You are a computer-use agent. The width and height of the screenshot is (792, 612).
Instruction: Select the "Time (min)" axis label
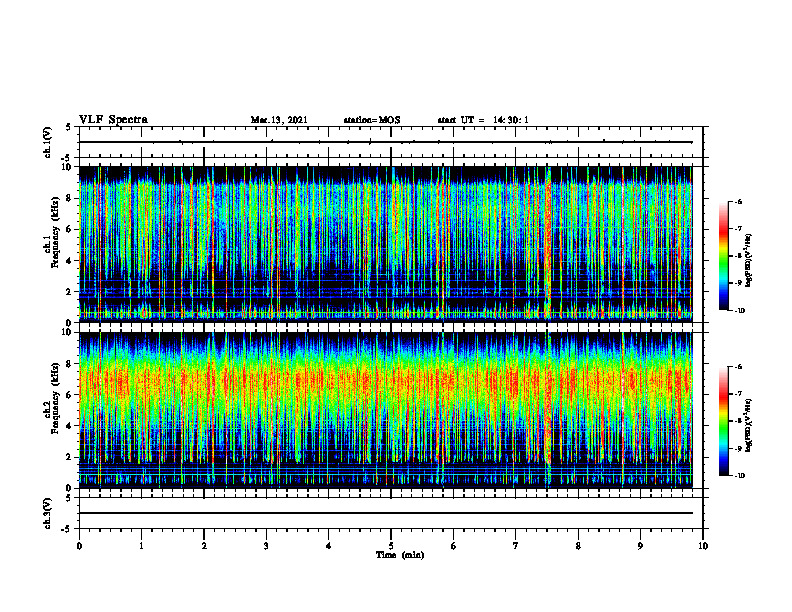[x=400, y=555]
